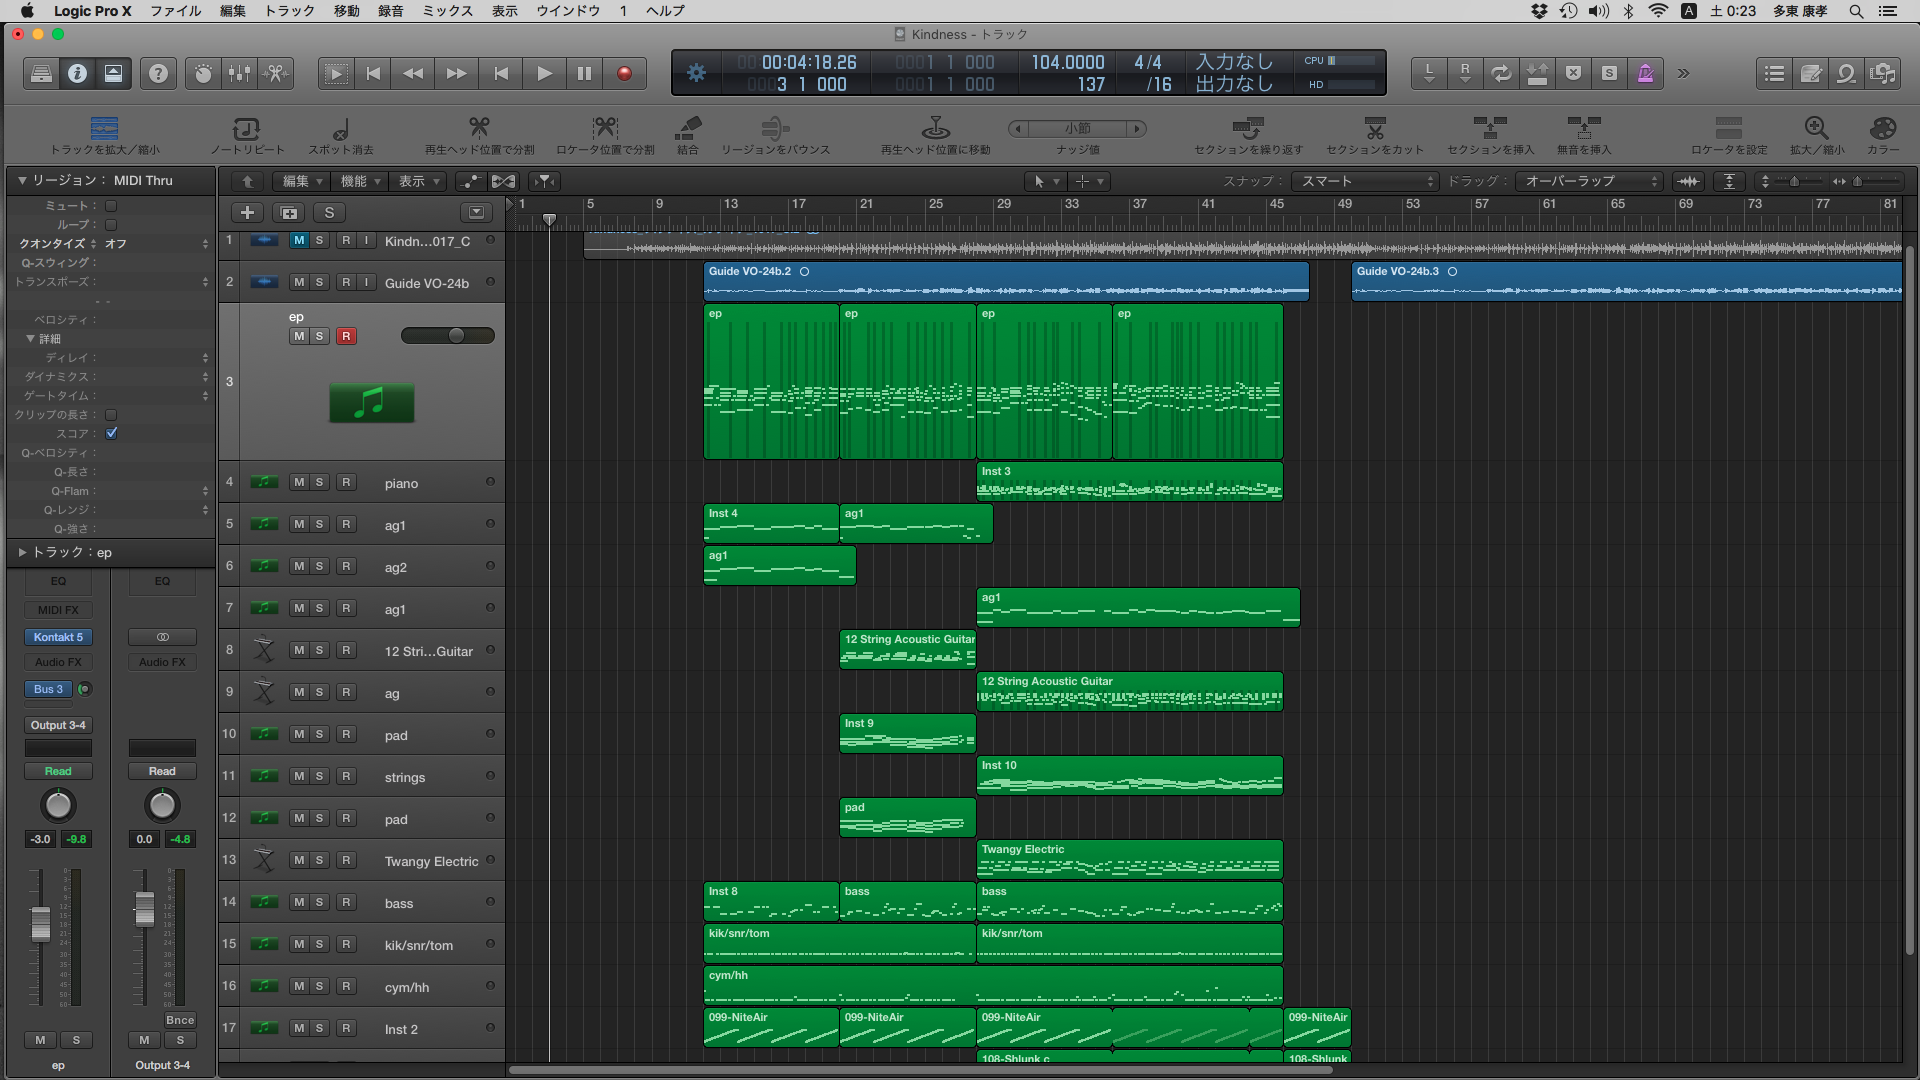Screen dimensions: 1920x1080
Task: Solo the piano track
Action: 320,483
